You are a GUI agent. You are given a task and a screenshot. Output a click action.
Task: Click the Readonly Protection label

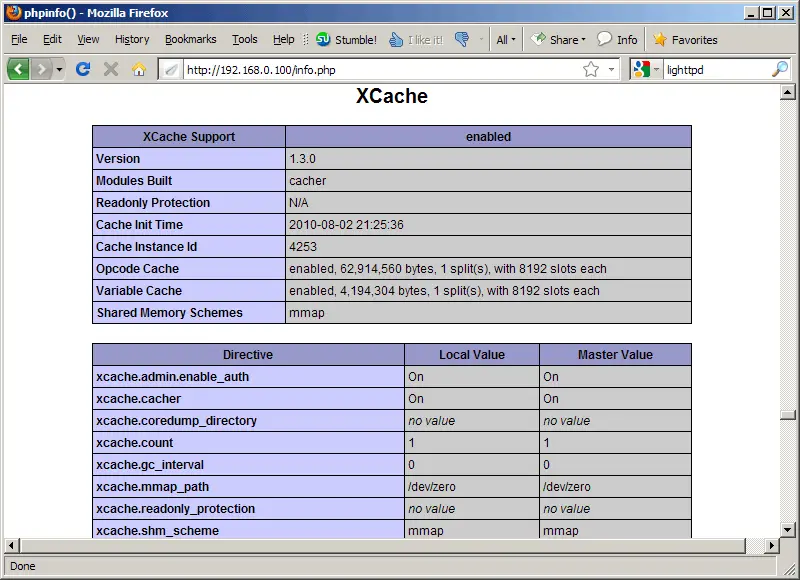(x=153, y=203)
